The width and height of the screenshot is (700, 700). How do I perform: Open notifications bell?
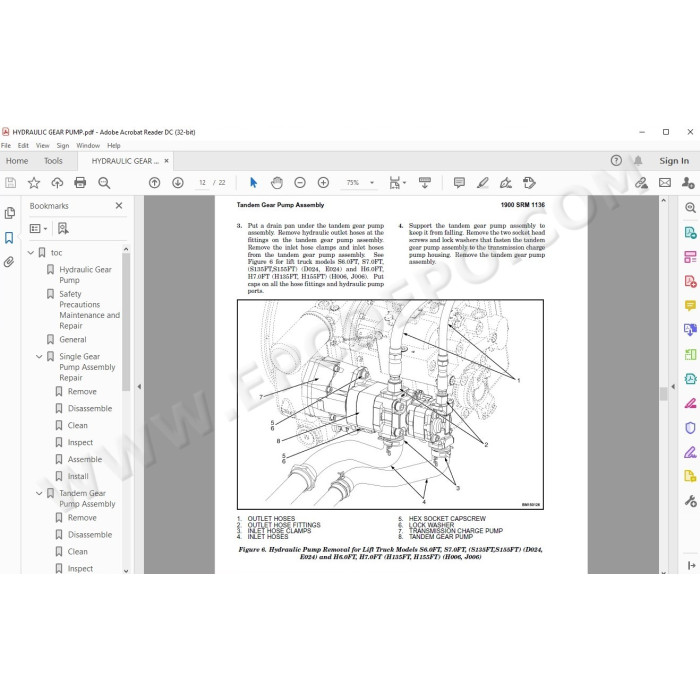click(638, 161)
